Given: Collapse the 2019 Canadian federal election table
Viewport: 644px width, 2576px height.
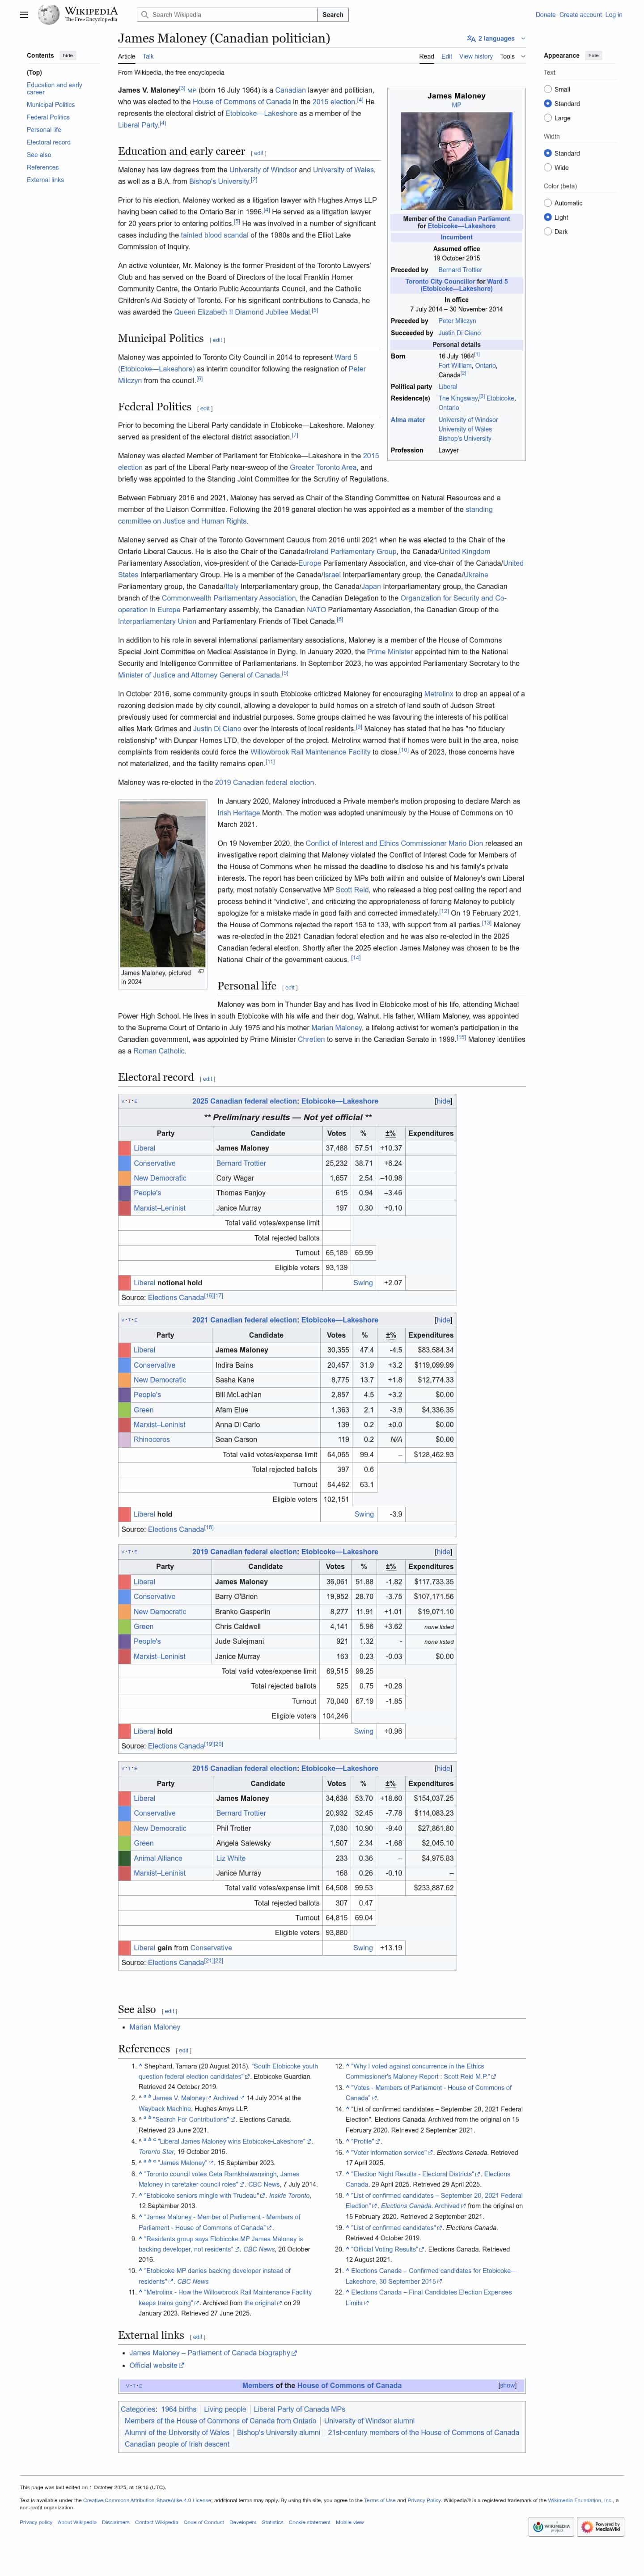Looking at the screenshot, I should 443,1552.
